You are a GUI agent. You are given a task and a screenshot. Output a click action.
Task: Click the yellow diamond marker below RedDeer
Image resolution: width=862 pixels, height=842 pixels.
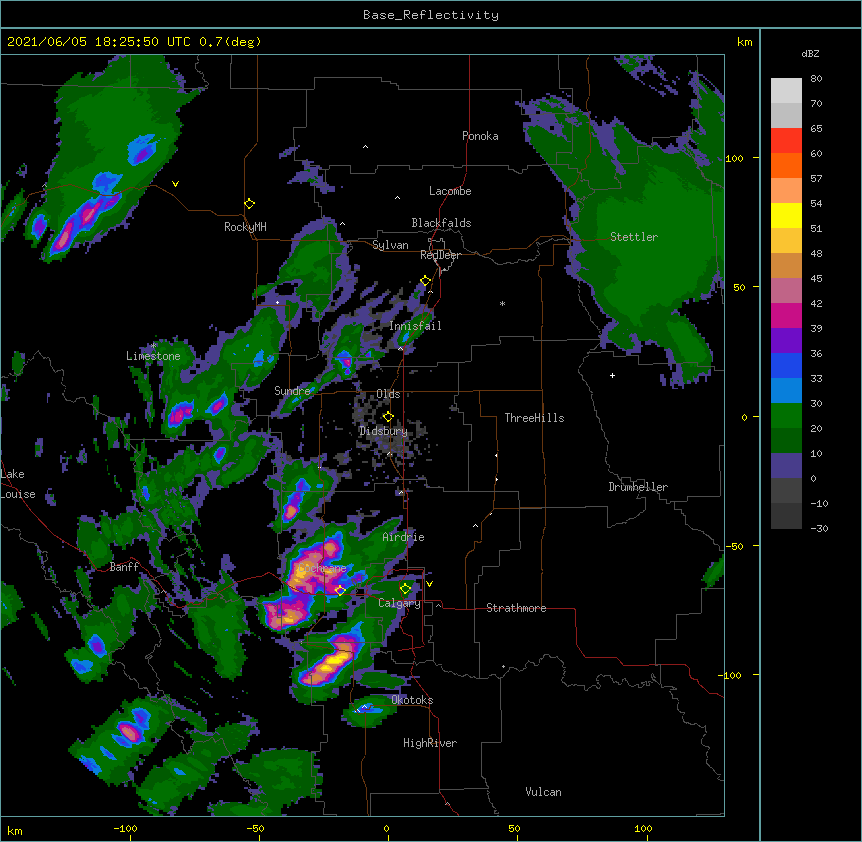[x=426, y=281]
